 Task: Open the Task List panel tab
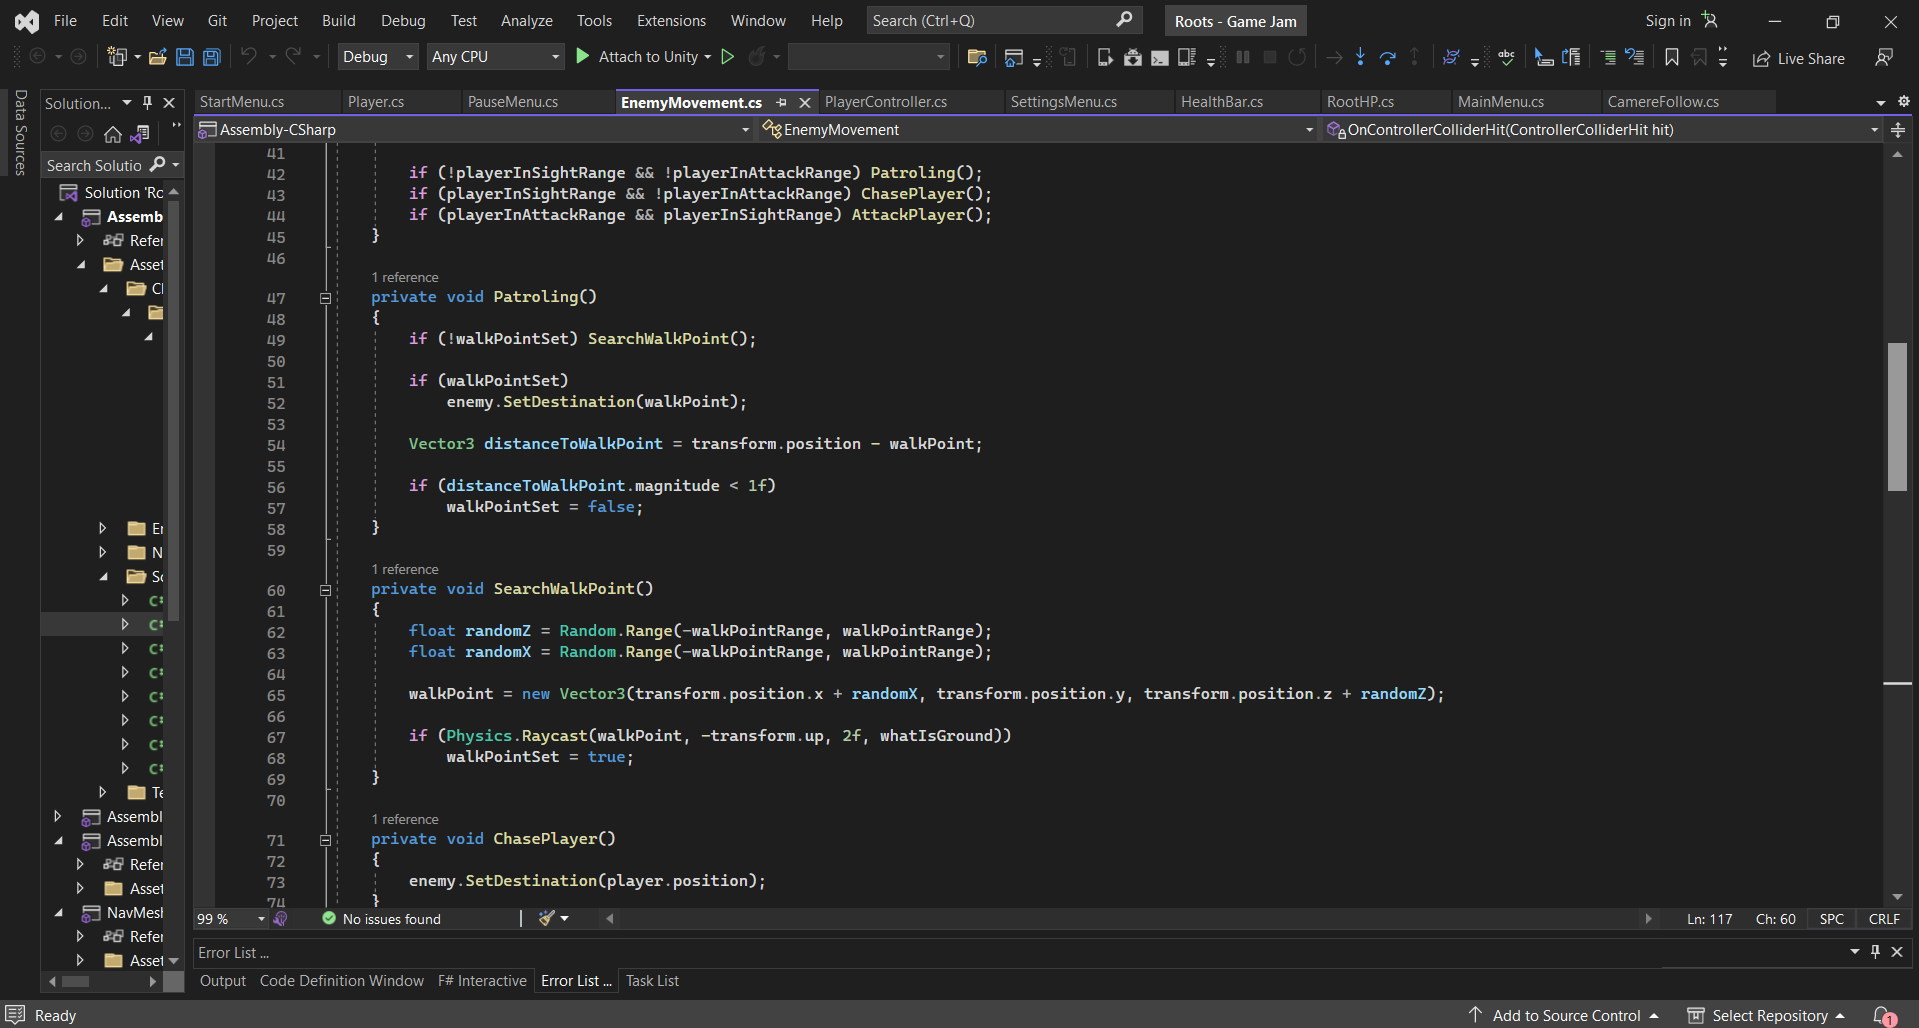click(652, 981)
